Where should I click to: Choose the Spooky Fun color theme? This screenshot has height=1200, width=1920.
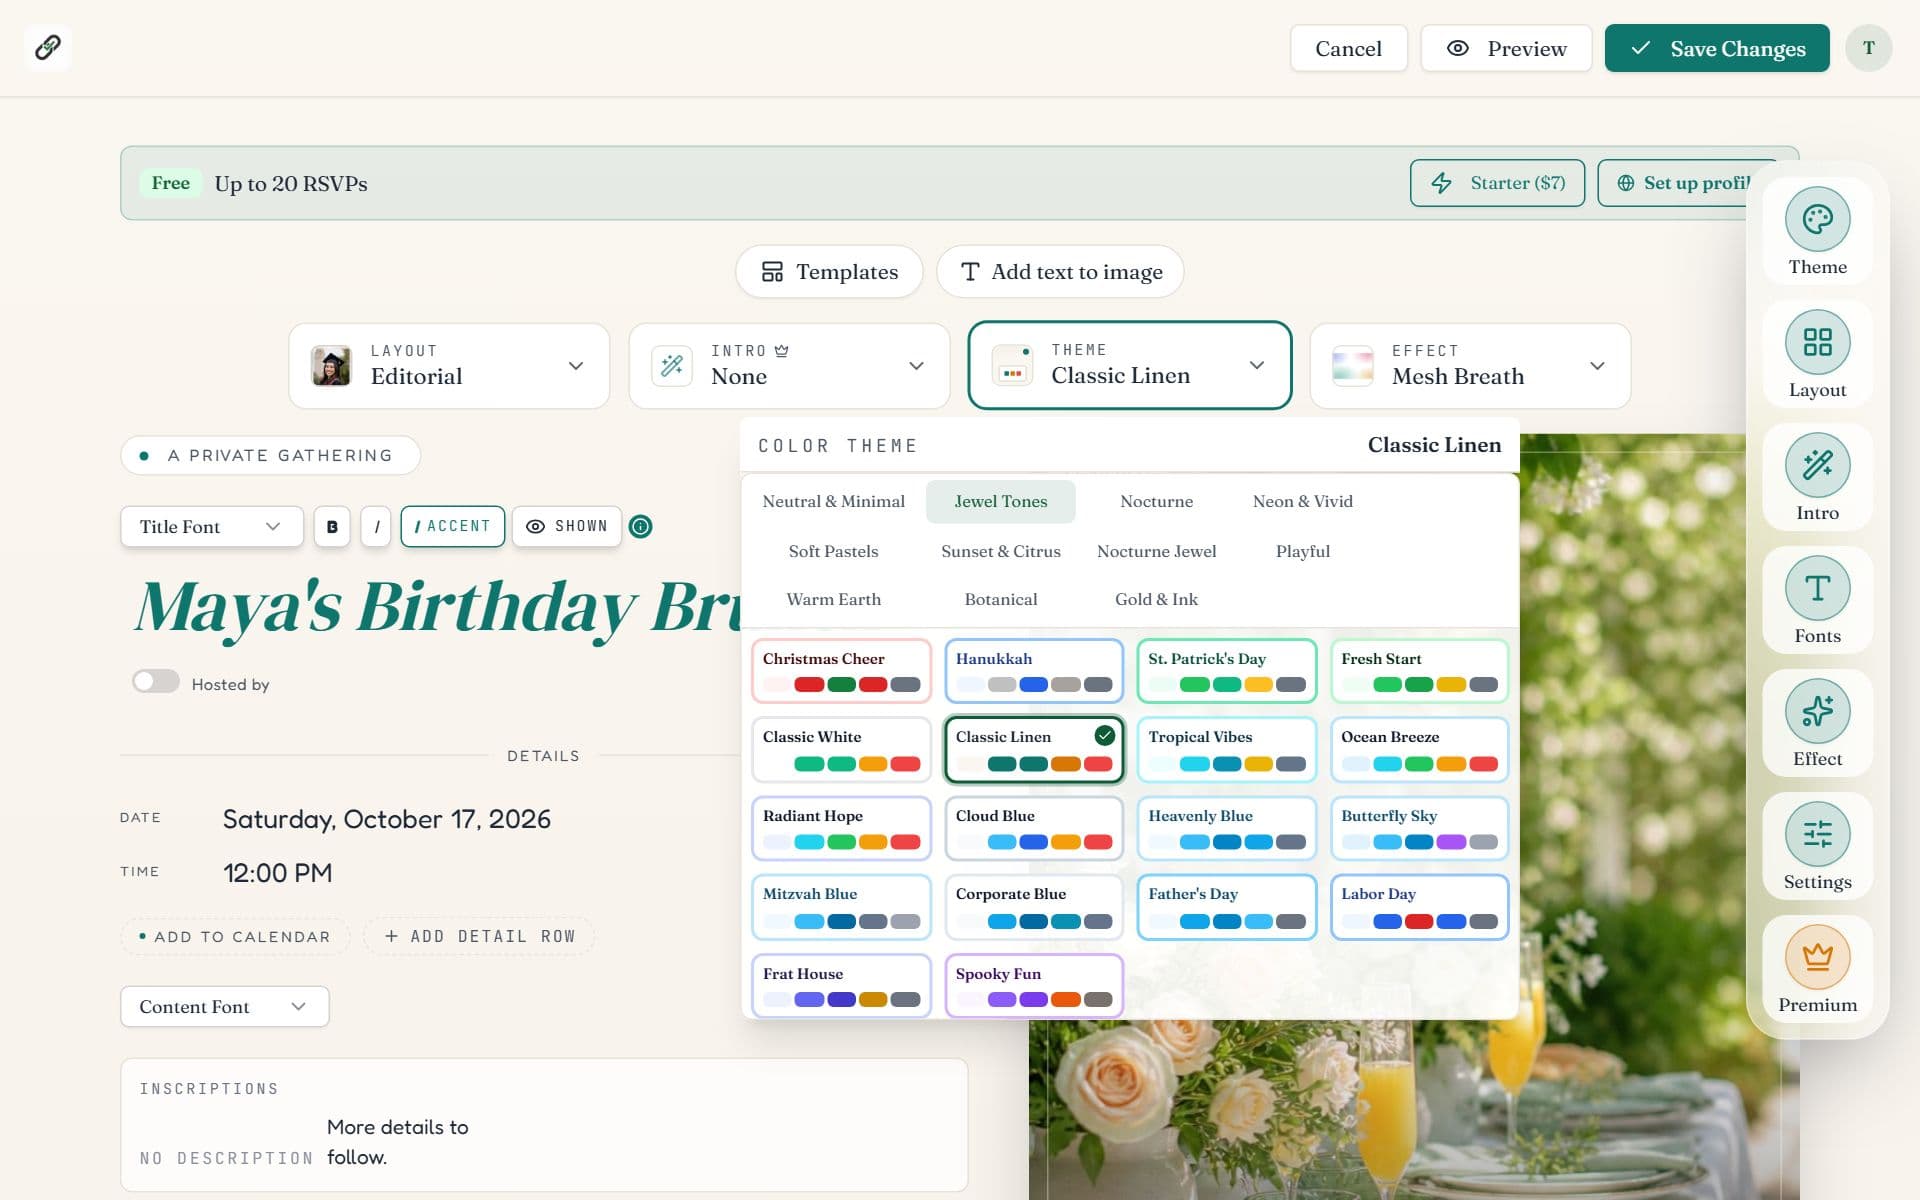pos(1034,986)
